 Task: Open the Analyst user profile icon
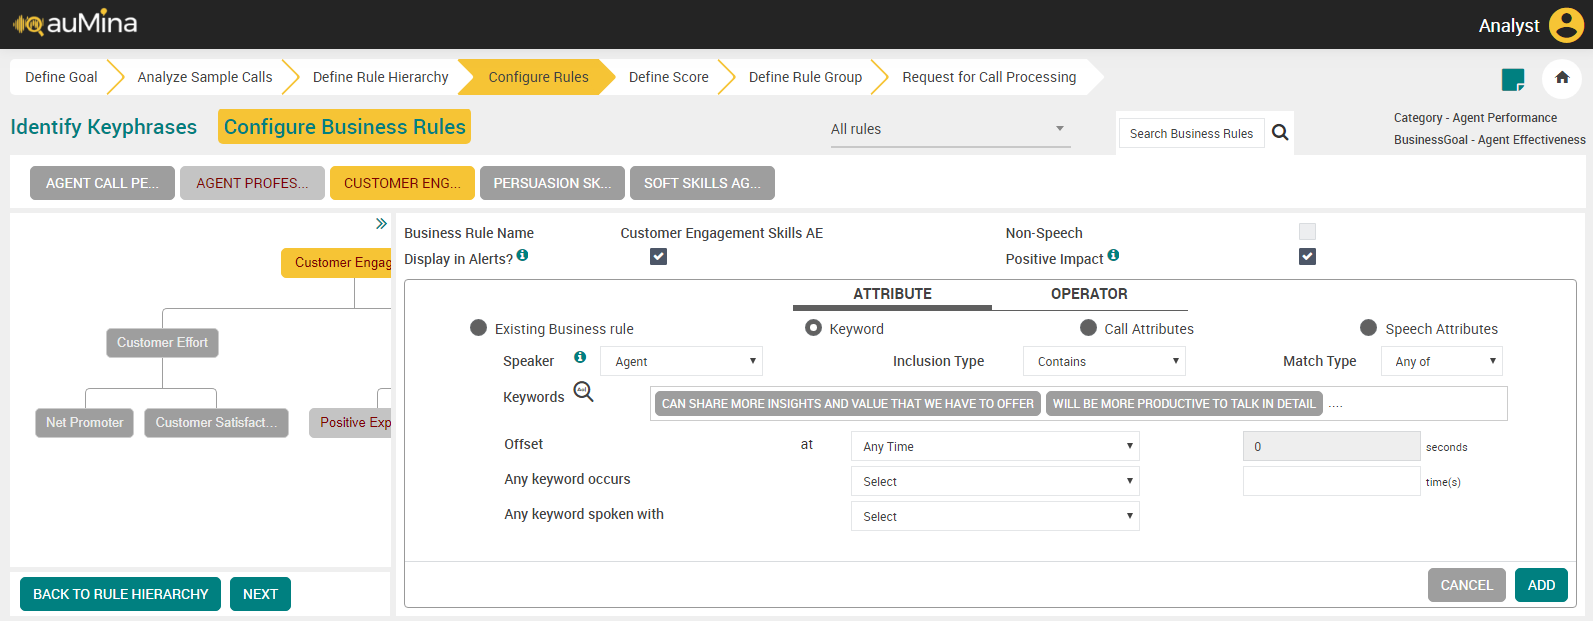1566,25
